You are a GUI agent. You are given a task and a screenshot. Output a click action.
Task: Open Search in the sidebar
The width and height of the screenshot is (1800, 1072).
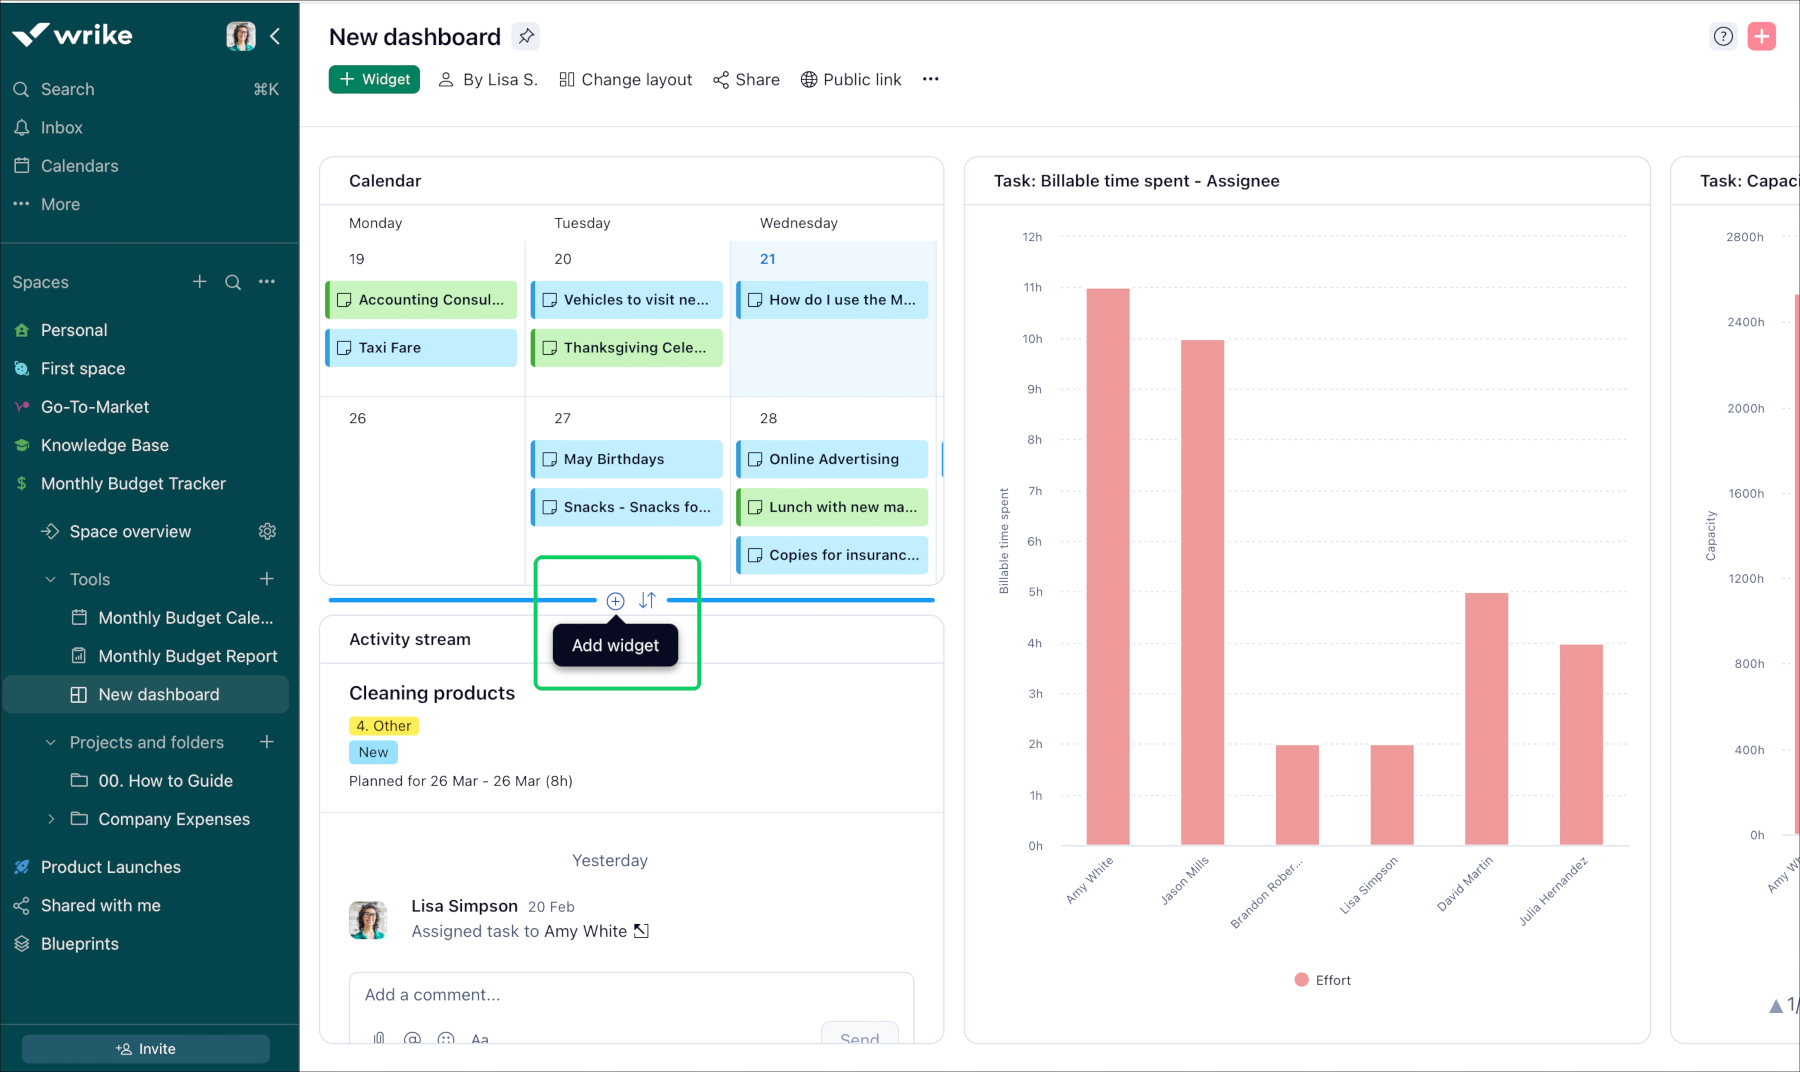coord(67,89)
